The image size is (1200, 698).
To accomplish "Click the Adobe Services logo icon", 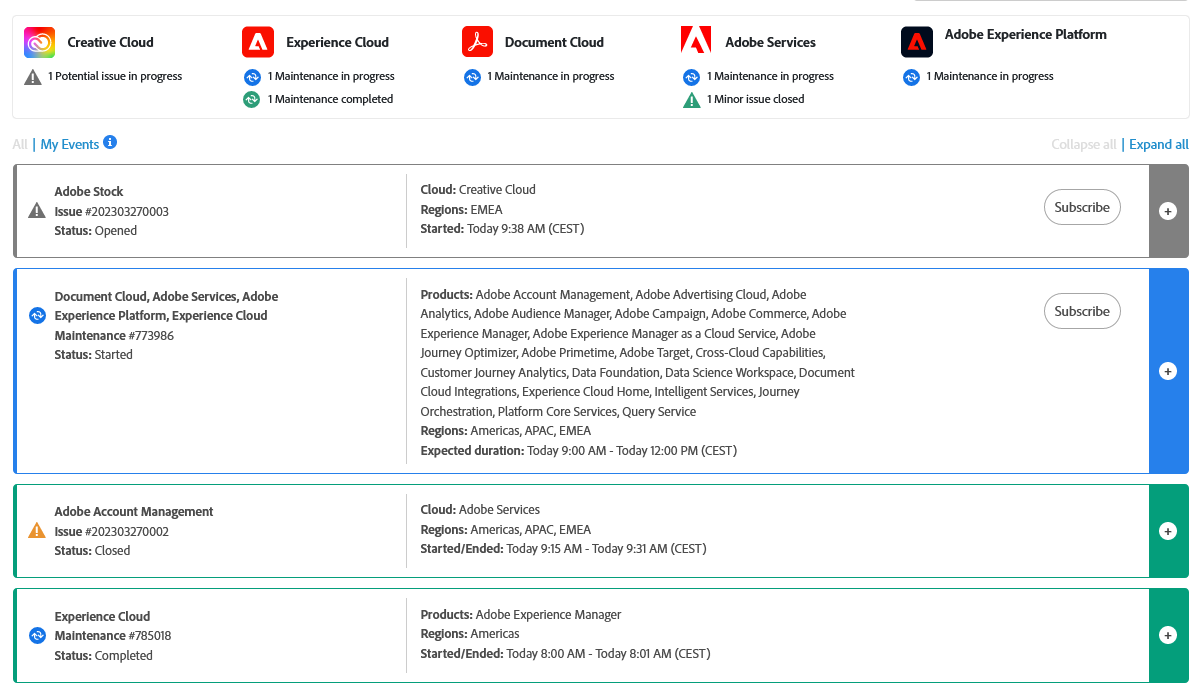I will tap(694, 41).
